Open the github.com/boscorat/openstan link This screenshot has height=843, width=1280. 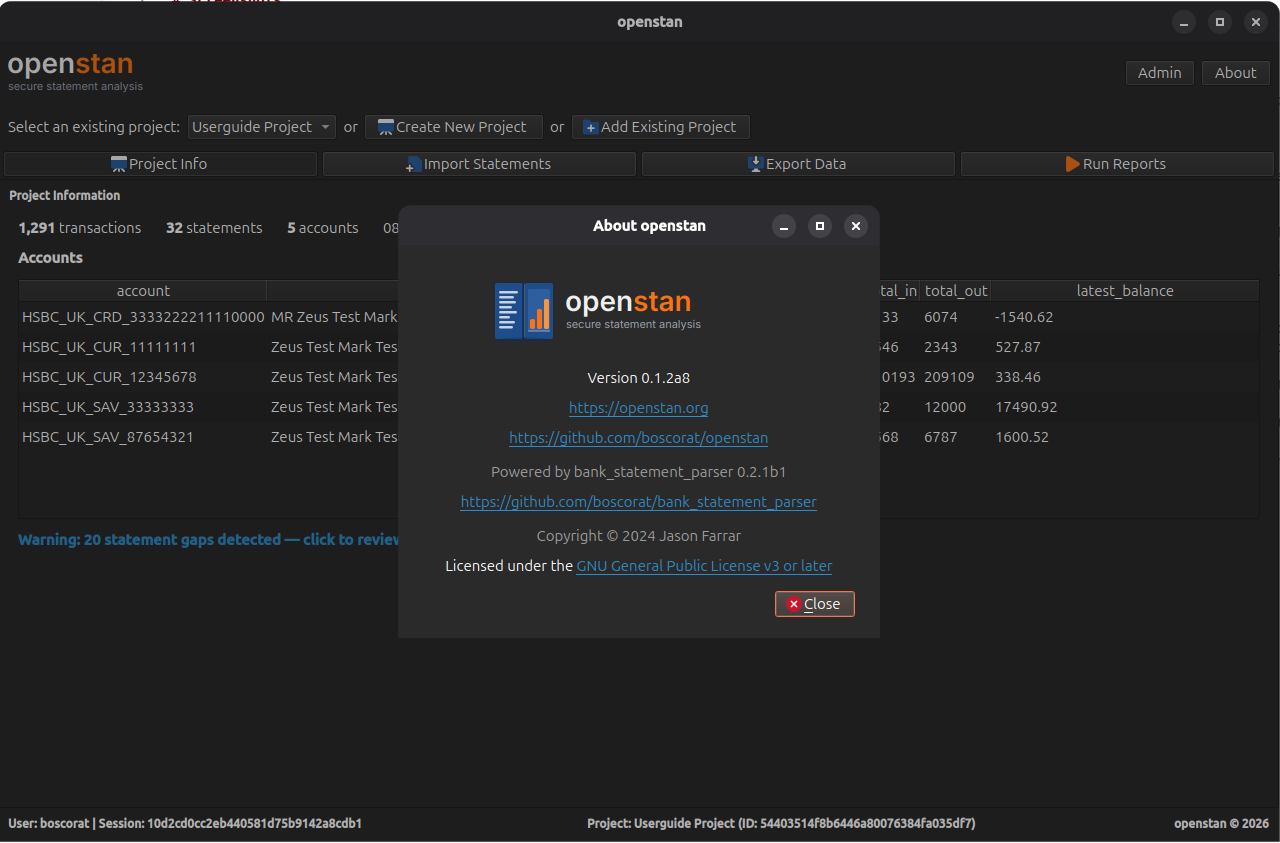tap(638, 438)
